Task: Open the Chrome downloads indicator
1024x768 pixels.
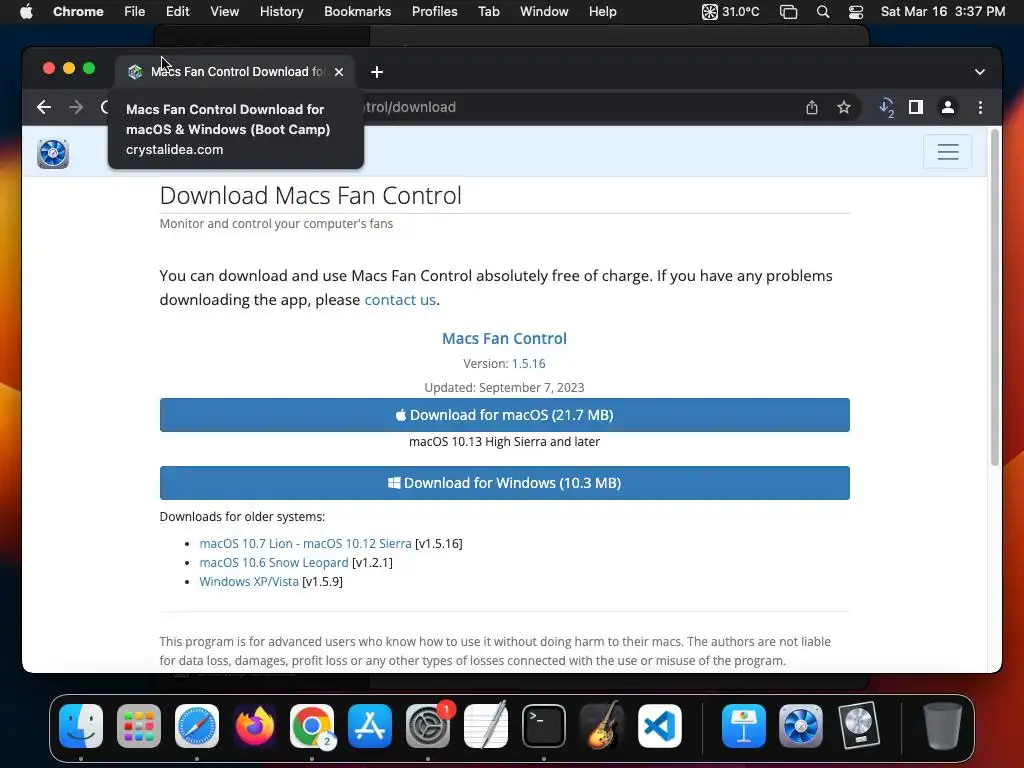Action: 886,107
